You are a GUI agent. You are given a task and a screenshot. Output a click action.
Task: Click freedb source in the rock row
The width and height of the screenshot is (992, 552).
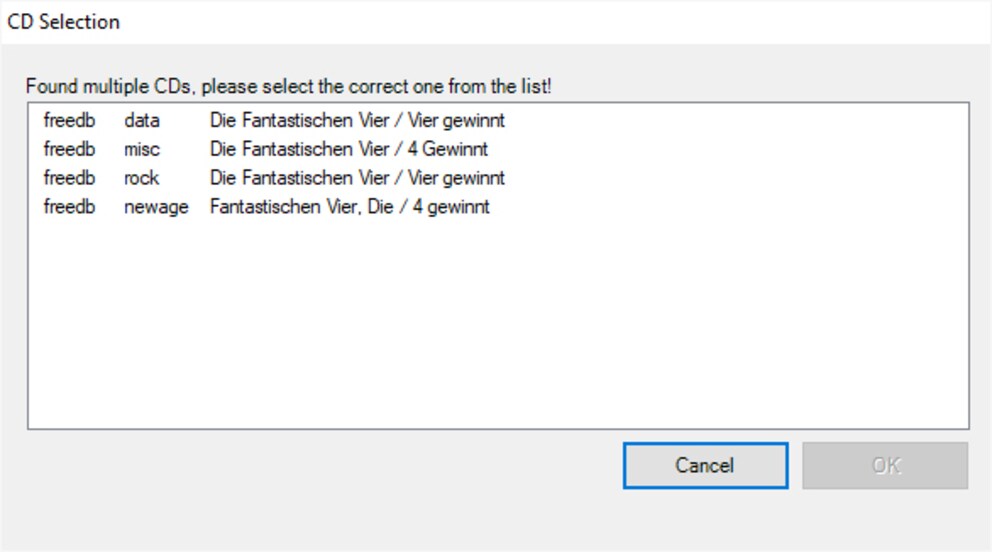(69, 178)
